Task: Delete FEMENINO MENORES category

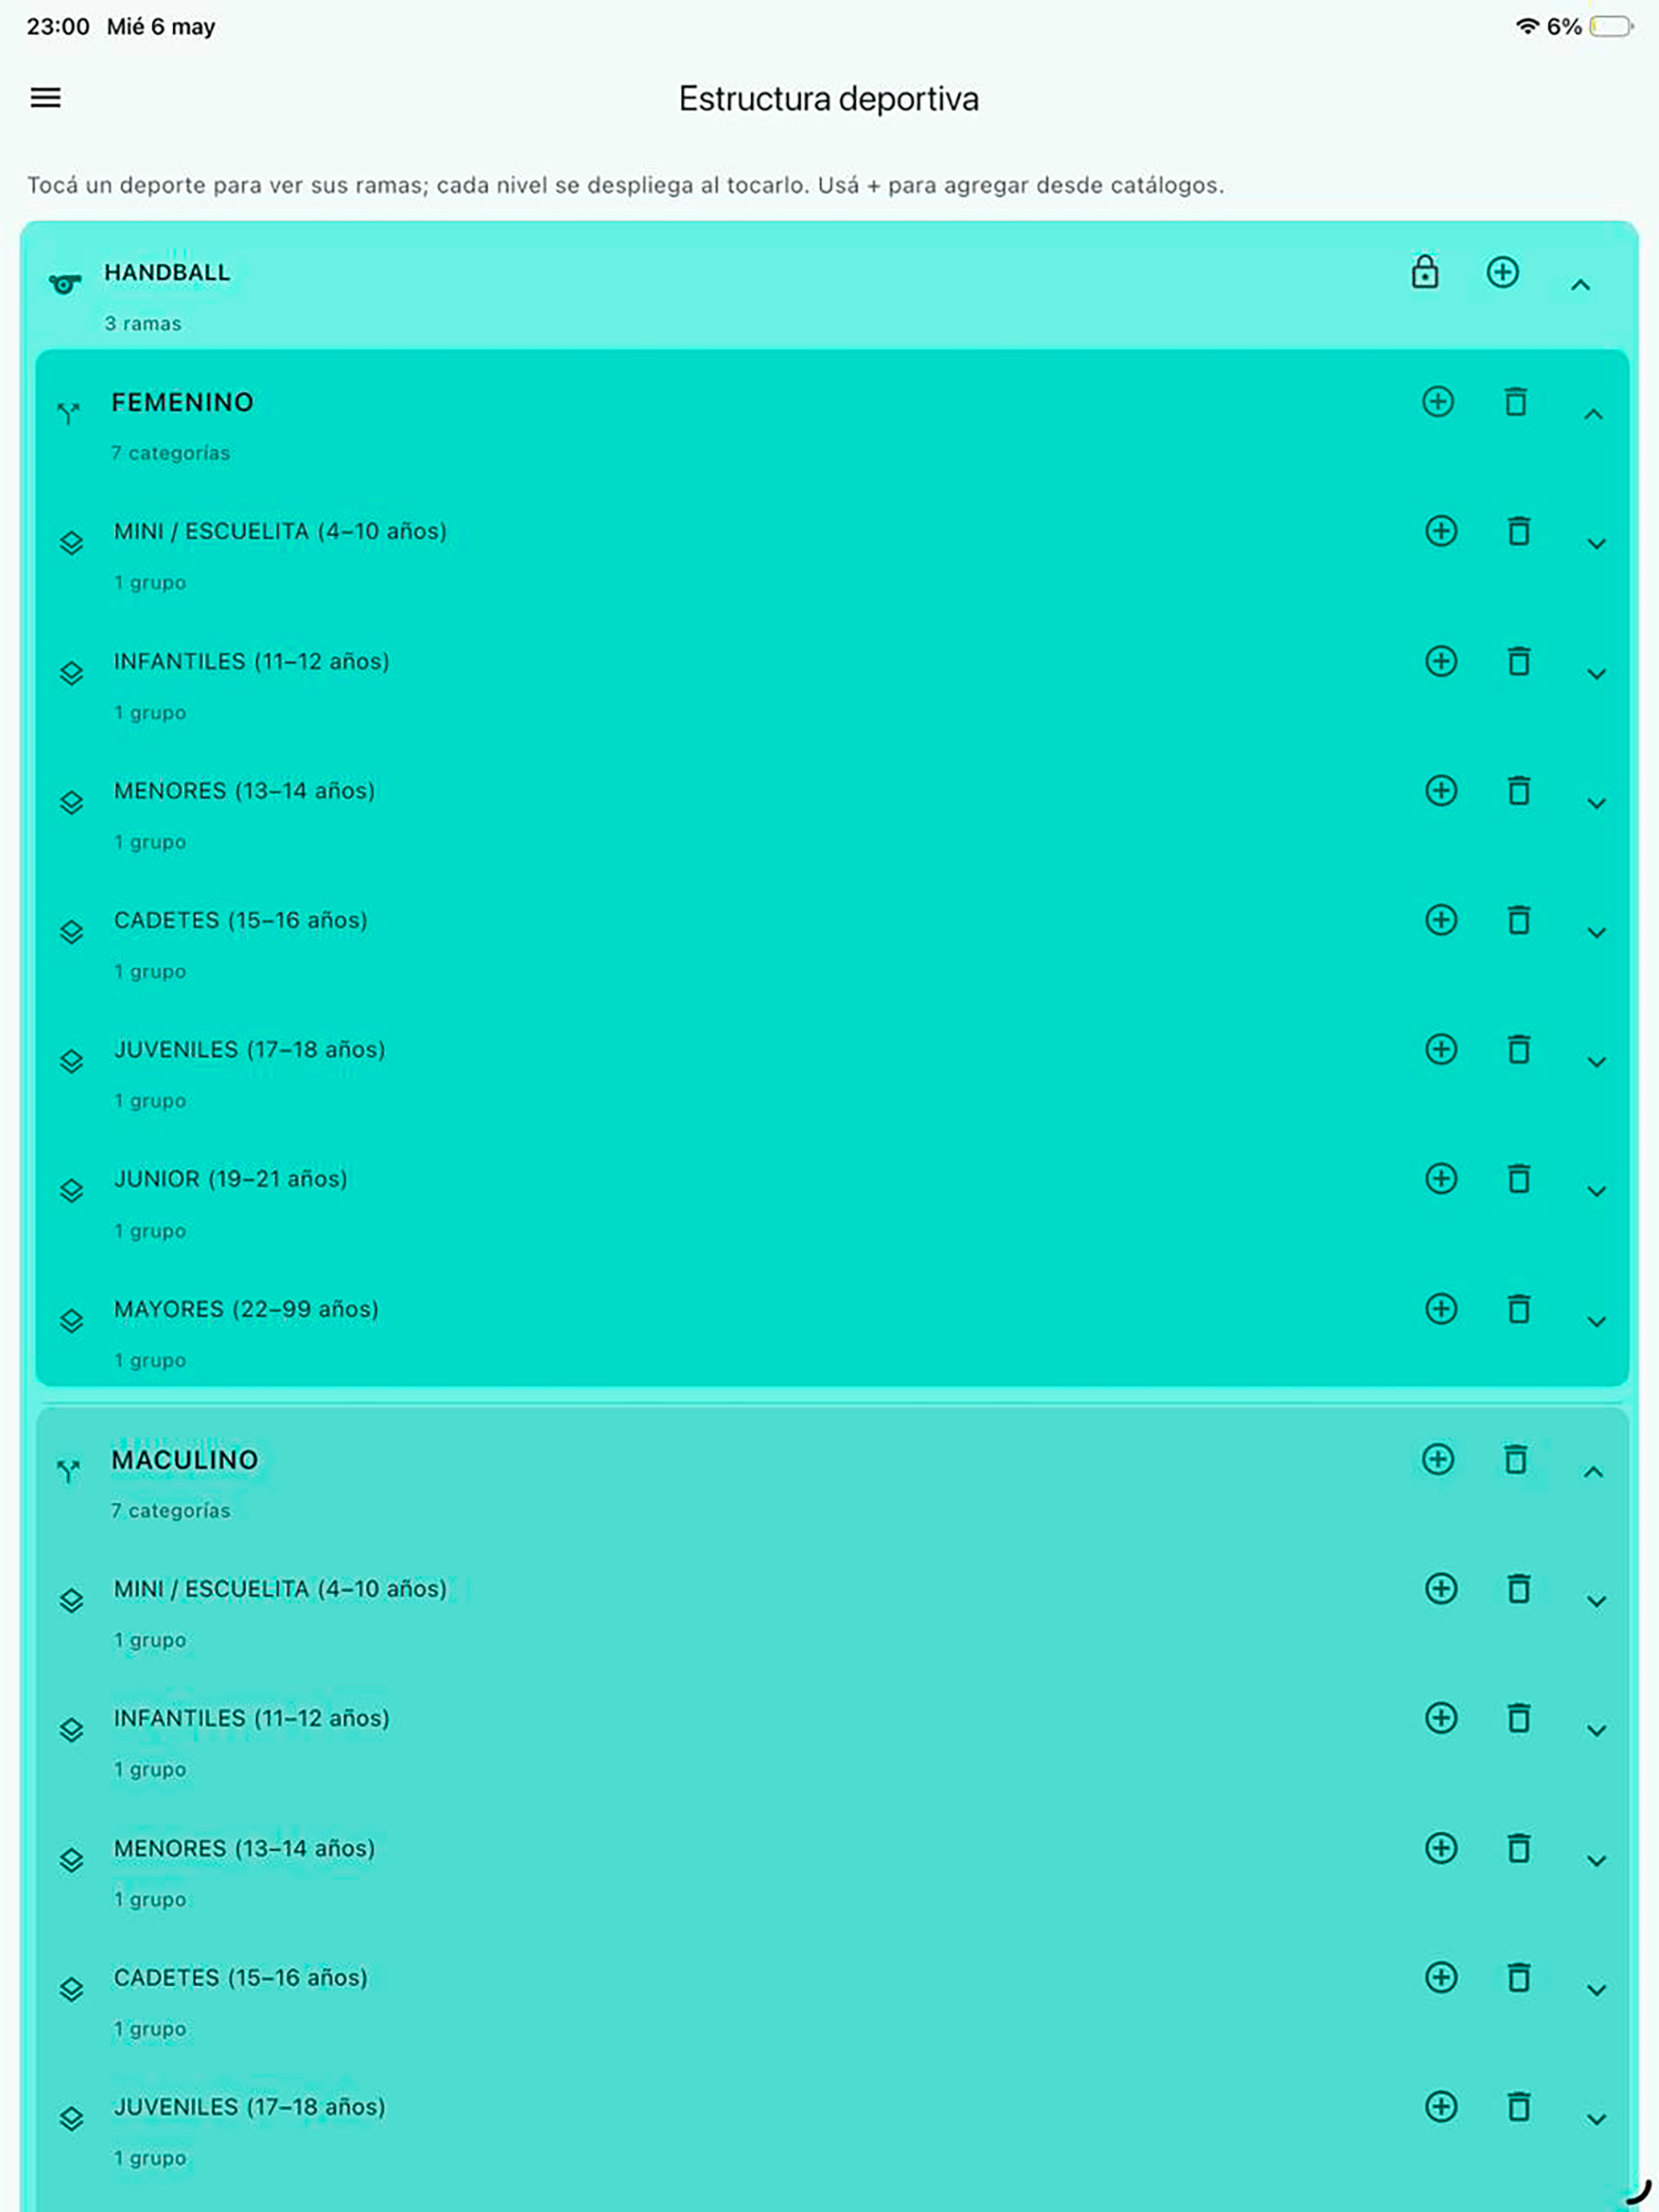Action: [x=1519, y=791]
